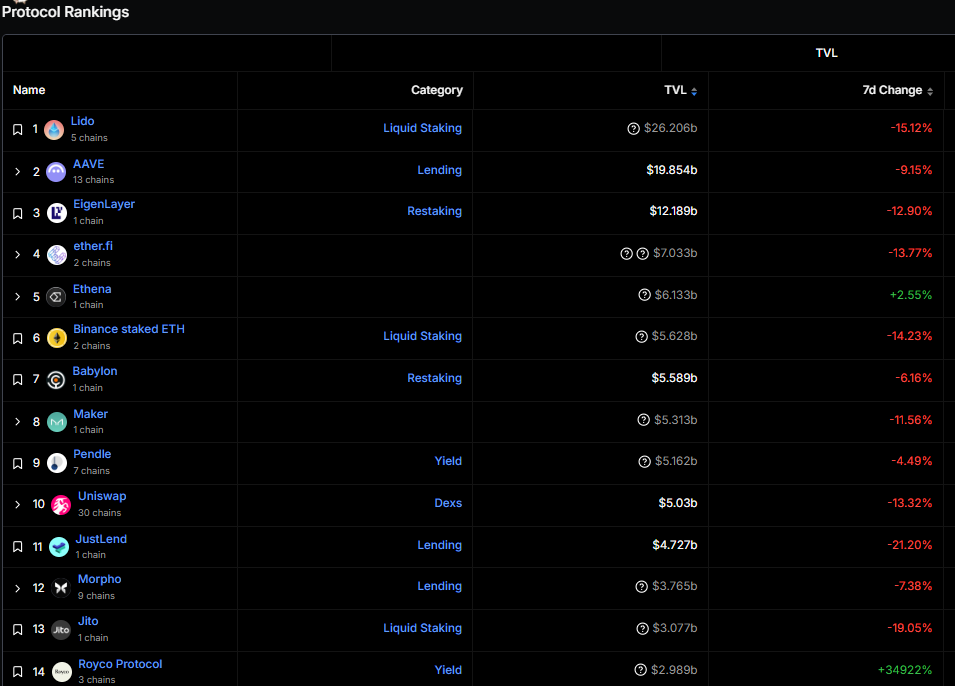
Task: Click the Jito logo icon
Action: coord(61,629)
